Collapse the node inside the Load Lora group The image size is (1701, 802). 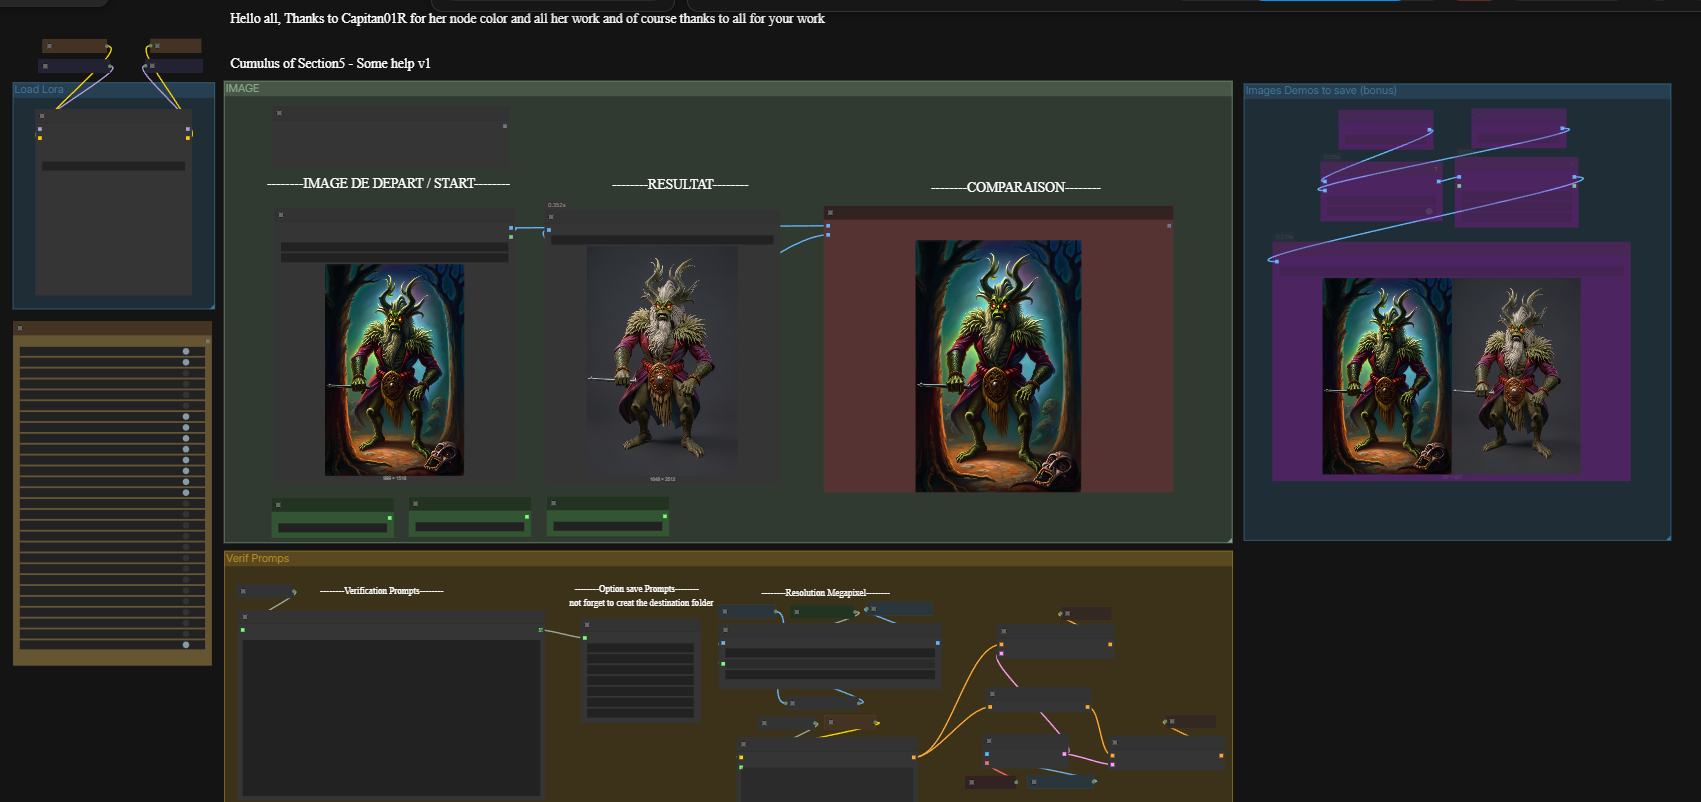click(41, 116)
